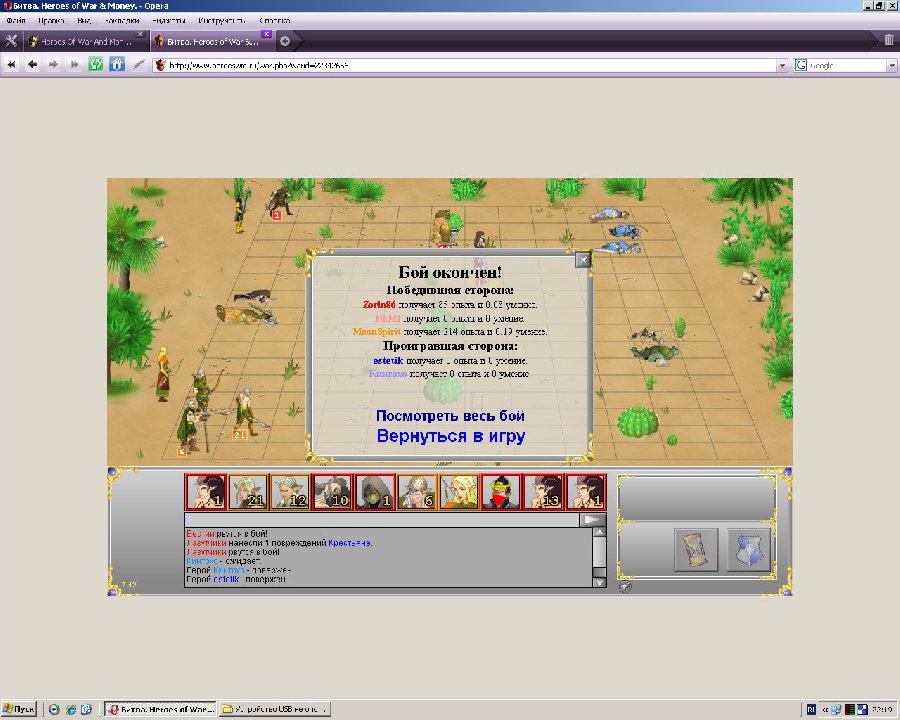Send chat message with arrow button
The height and width of the screenshot is (720, 900).
(x=592, y=520)
